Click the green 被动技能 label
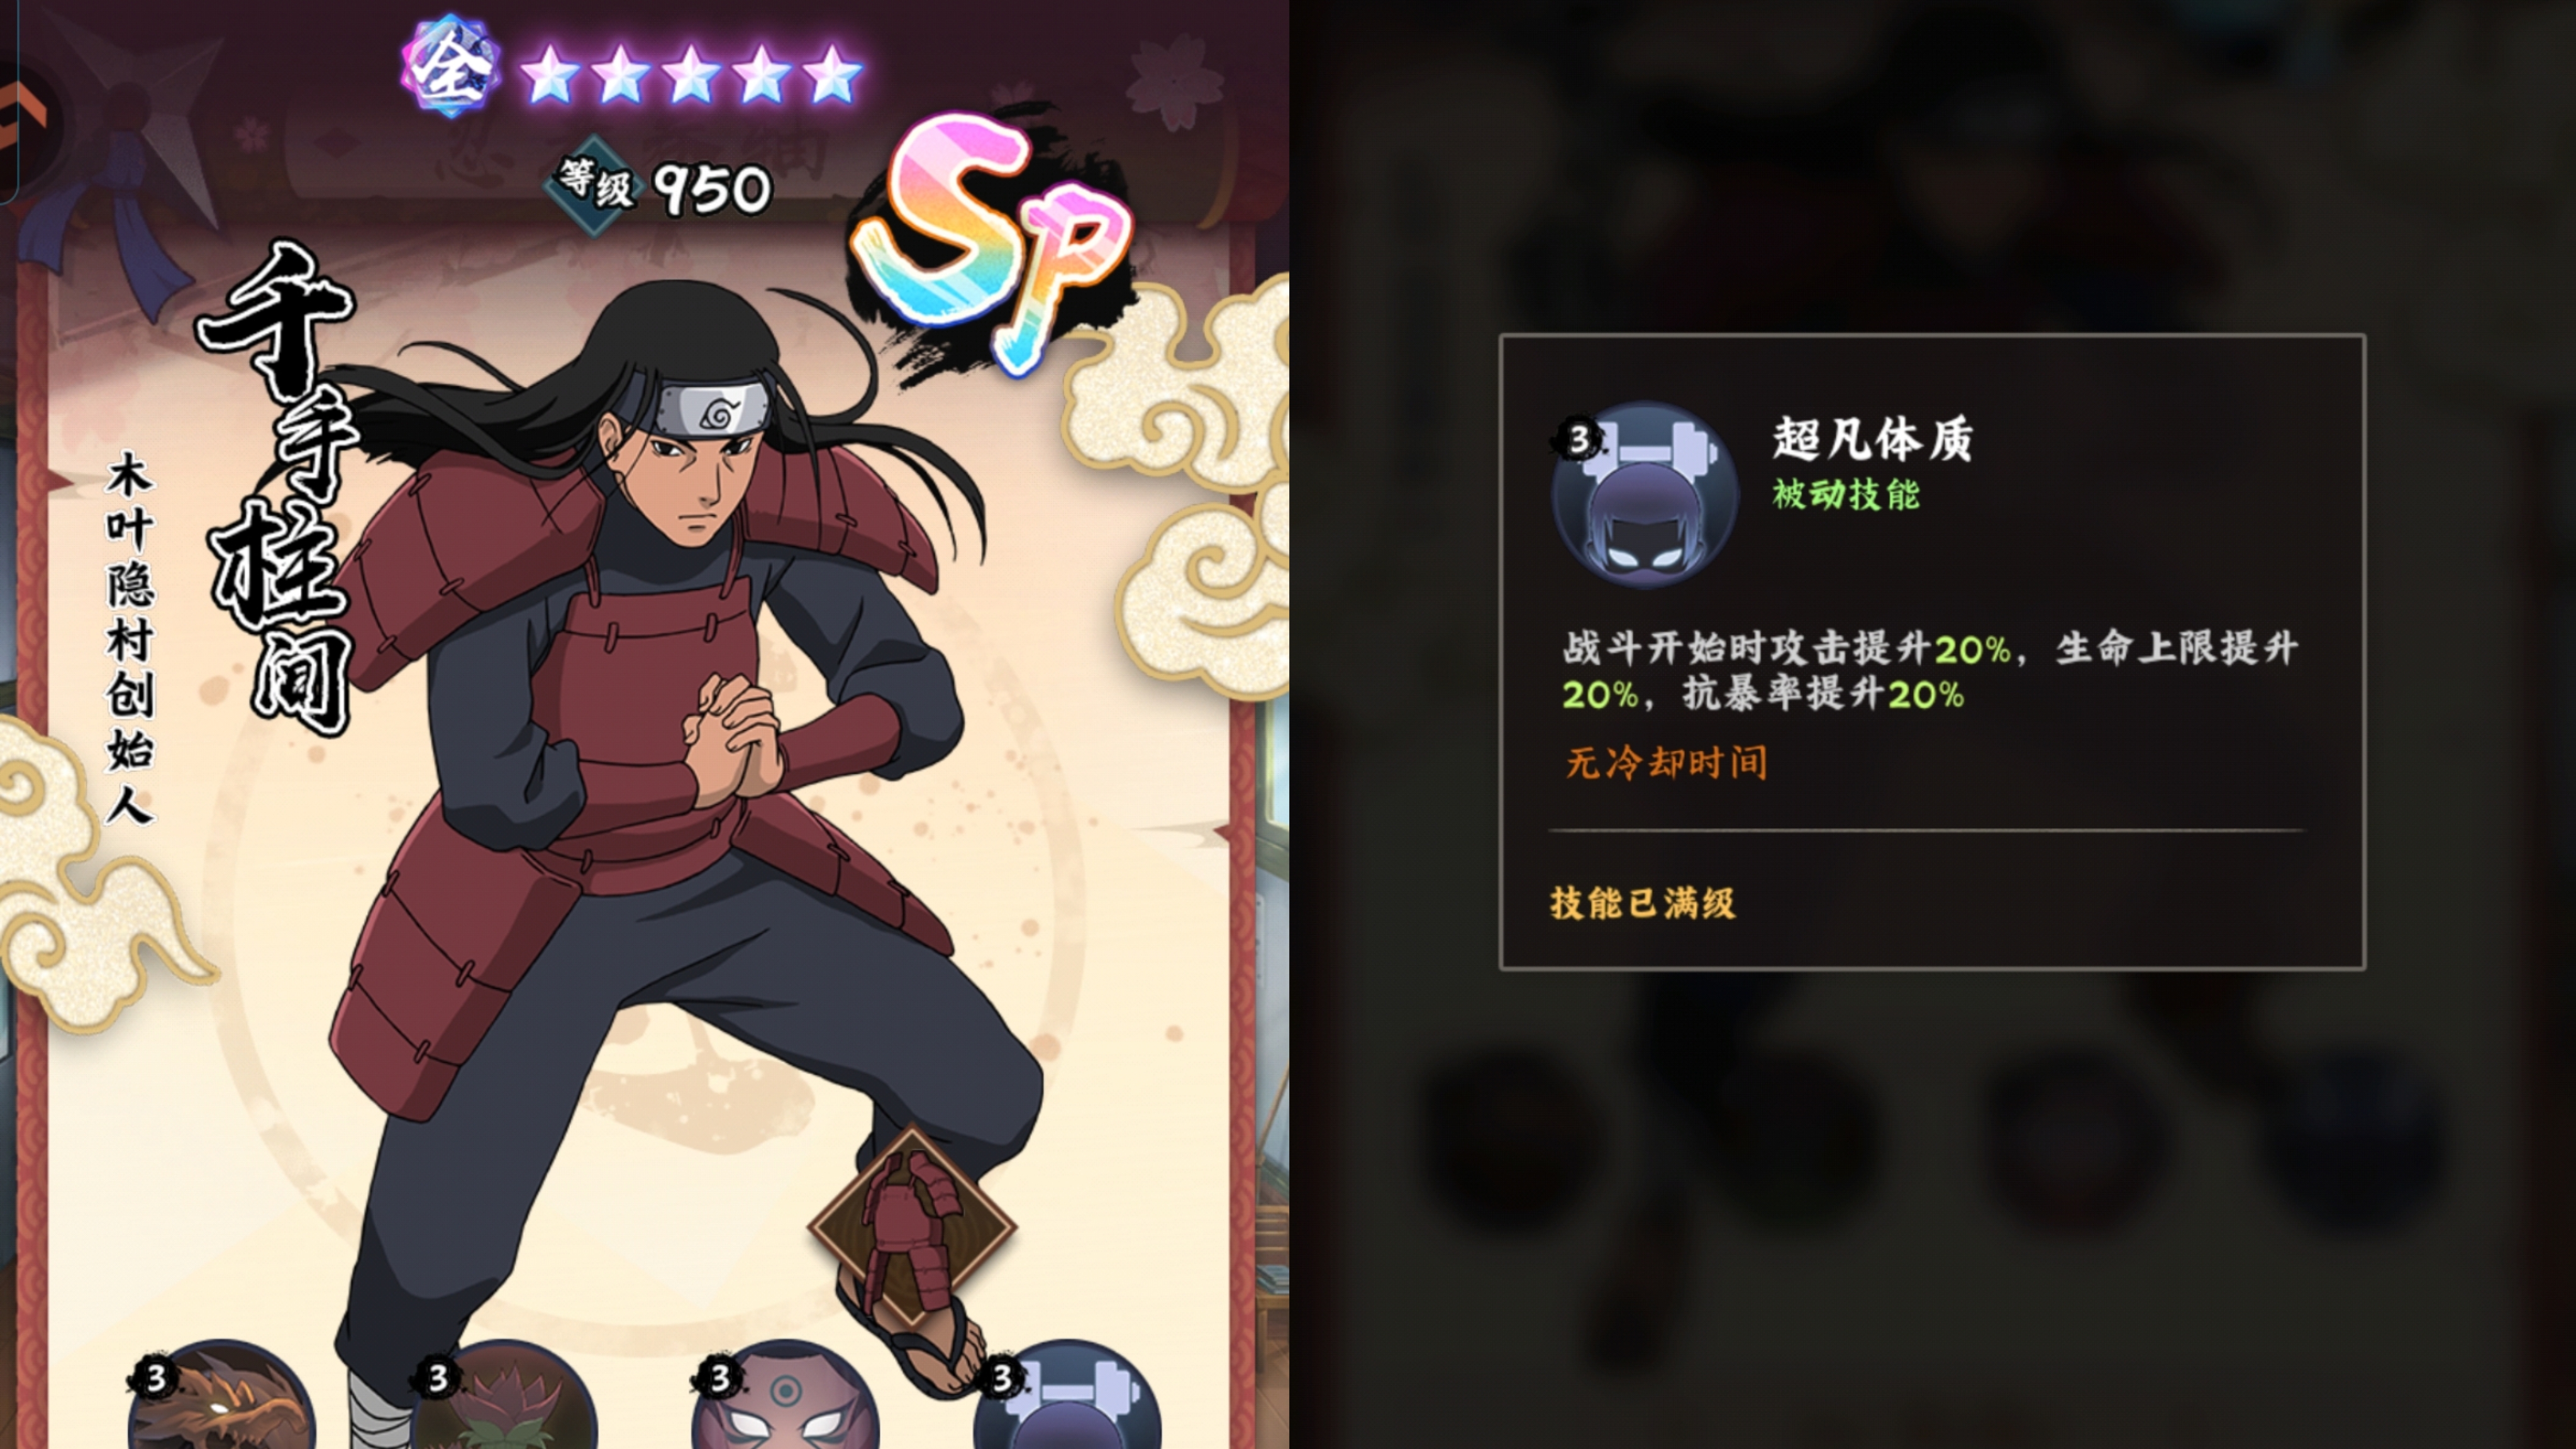2576x1449 pixels. [1846, 494]
